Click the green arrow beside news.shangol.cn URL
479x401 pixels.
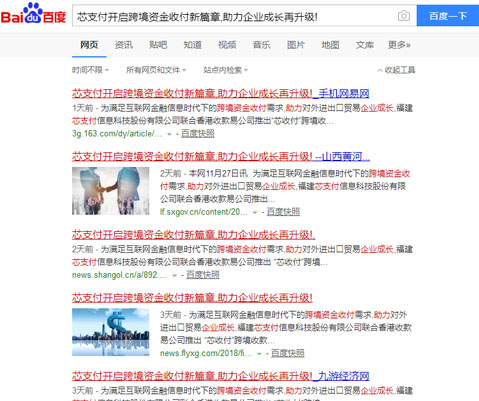click(x=174, y=275)
